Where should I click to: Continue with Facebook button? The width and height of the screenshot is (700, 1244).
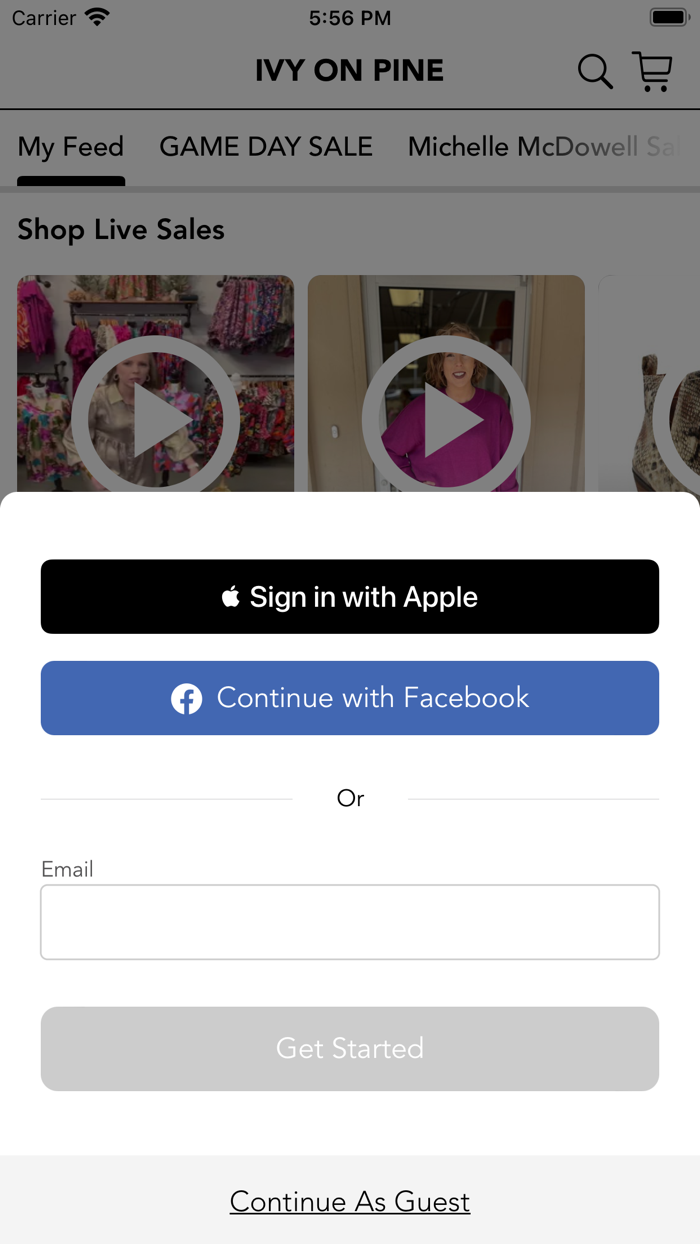pyautogui.click(x=350, y=698)
